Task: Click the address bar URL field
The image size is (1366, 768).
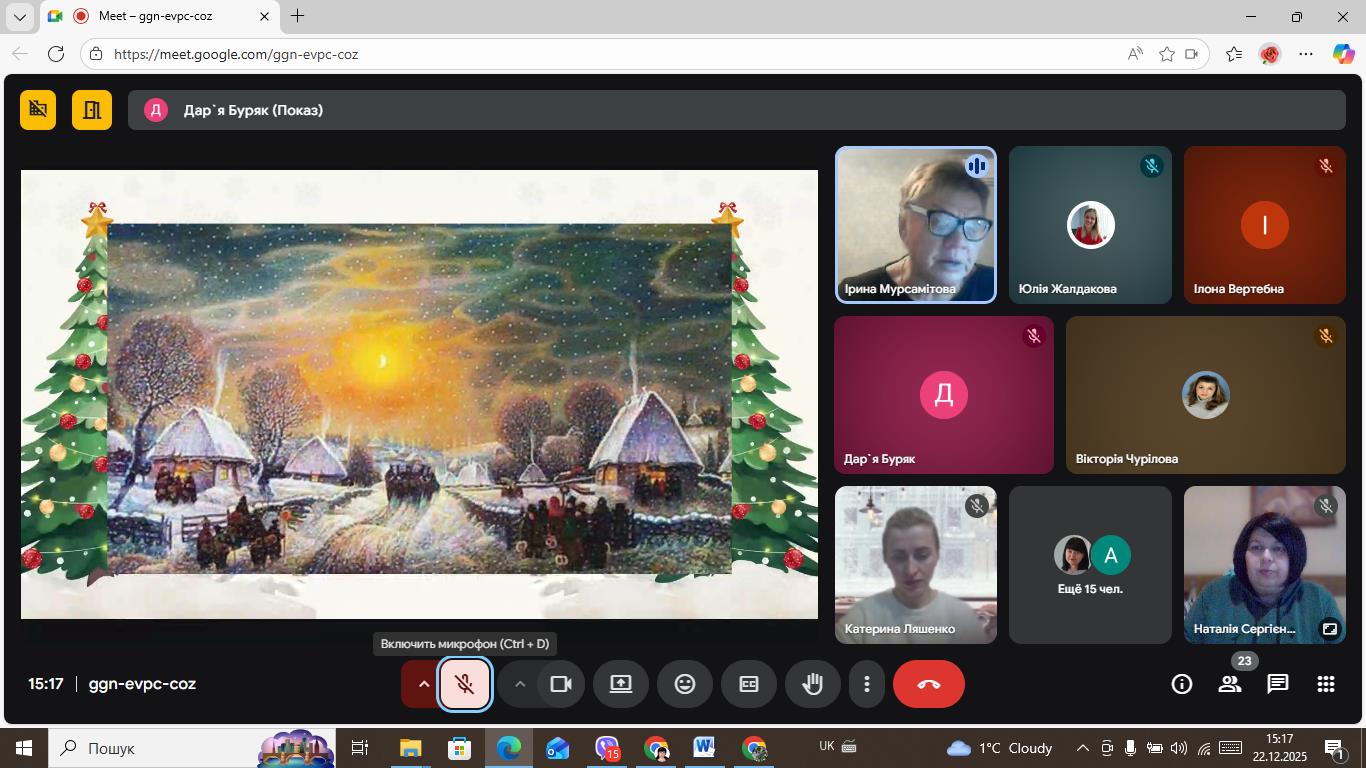Action: click(x=600, y=54)
